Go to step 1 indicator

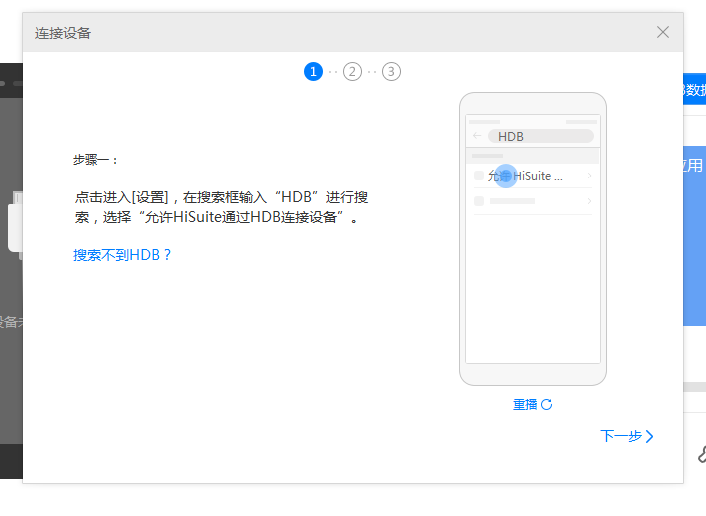click(313, 72)
